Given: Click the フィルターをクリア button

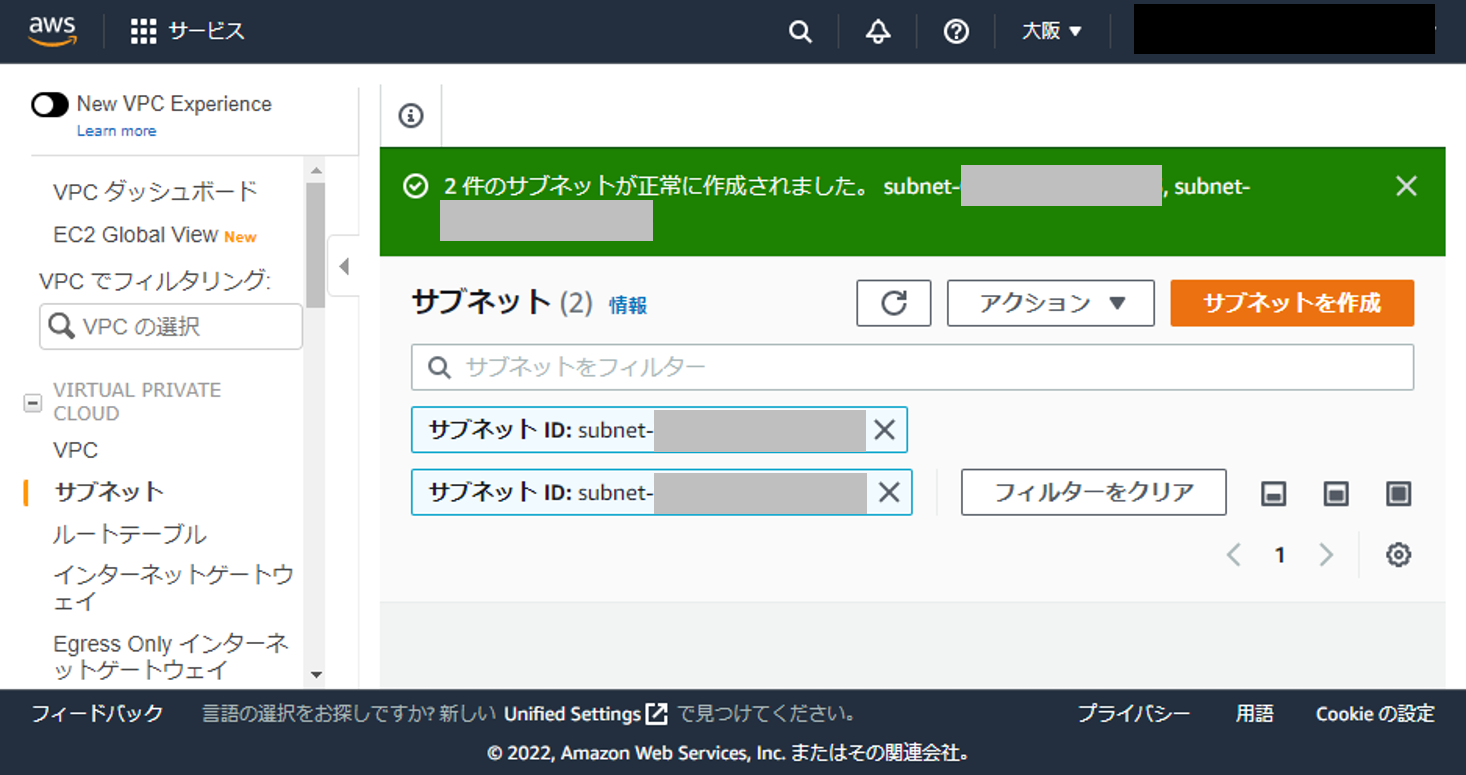Looking at the screenshot, I should pyautogui.click(x=1093, y=492).
